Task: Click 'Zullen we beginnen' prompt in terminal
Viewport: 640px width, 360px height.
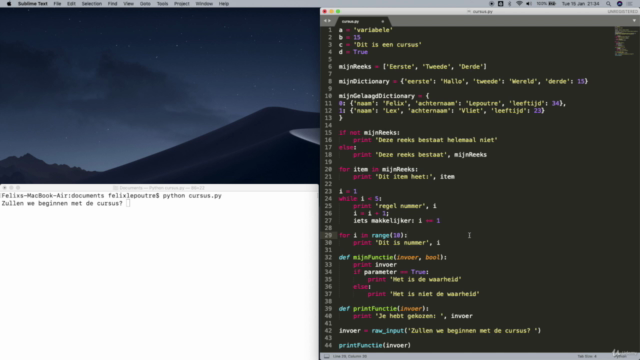Action: 62,203
